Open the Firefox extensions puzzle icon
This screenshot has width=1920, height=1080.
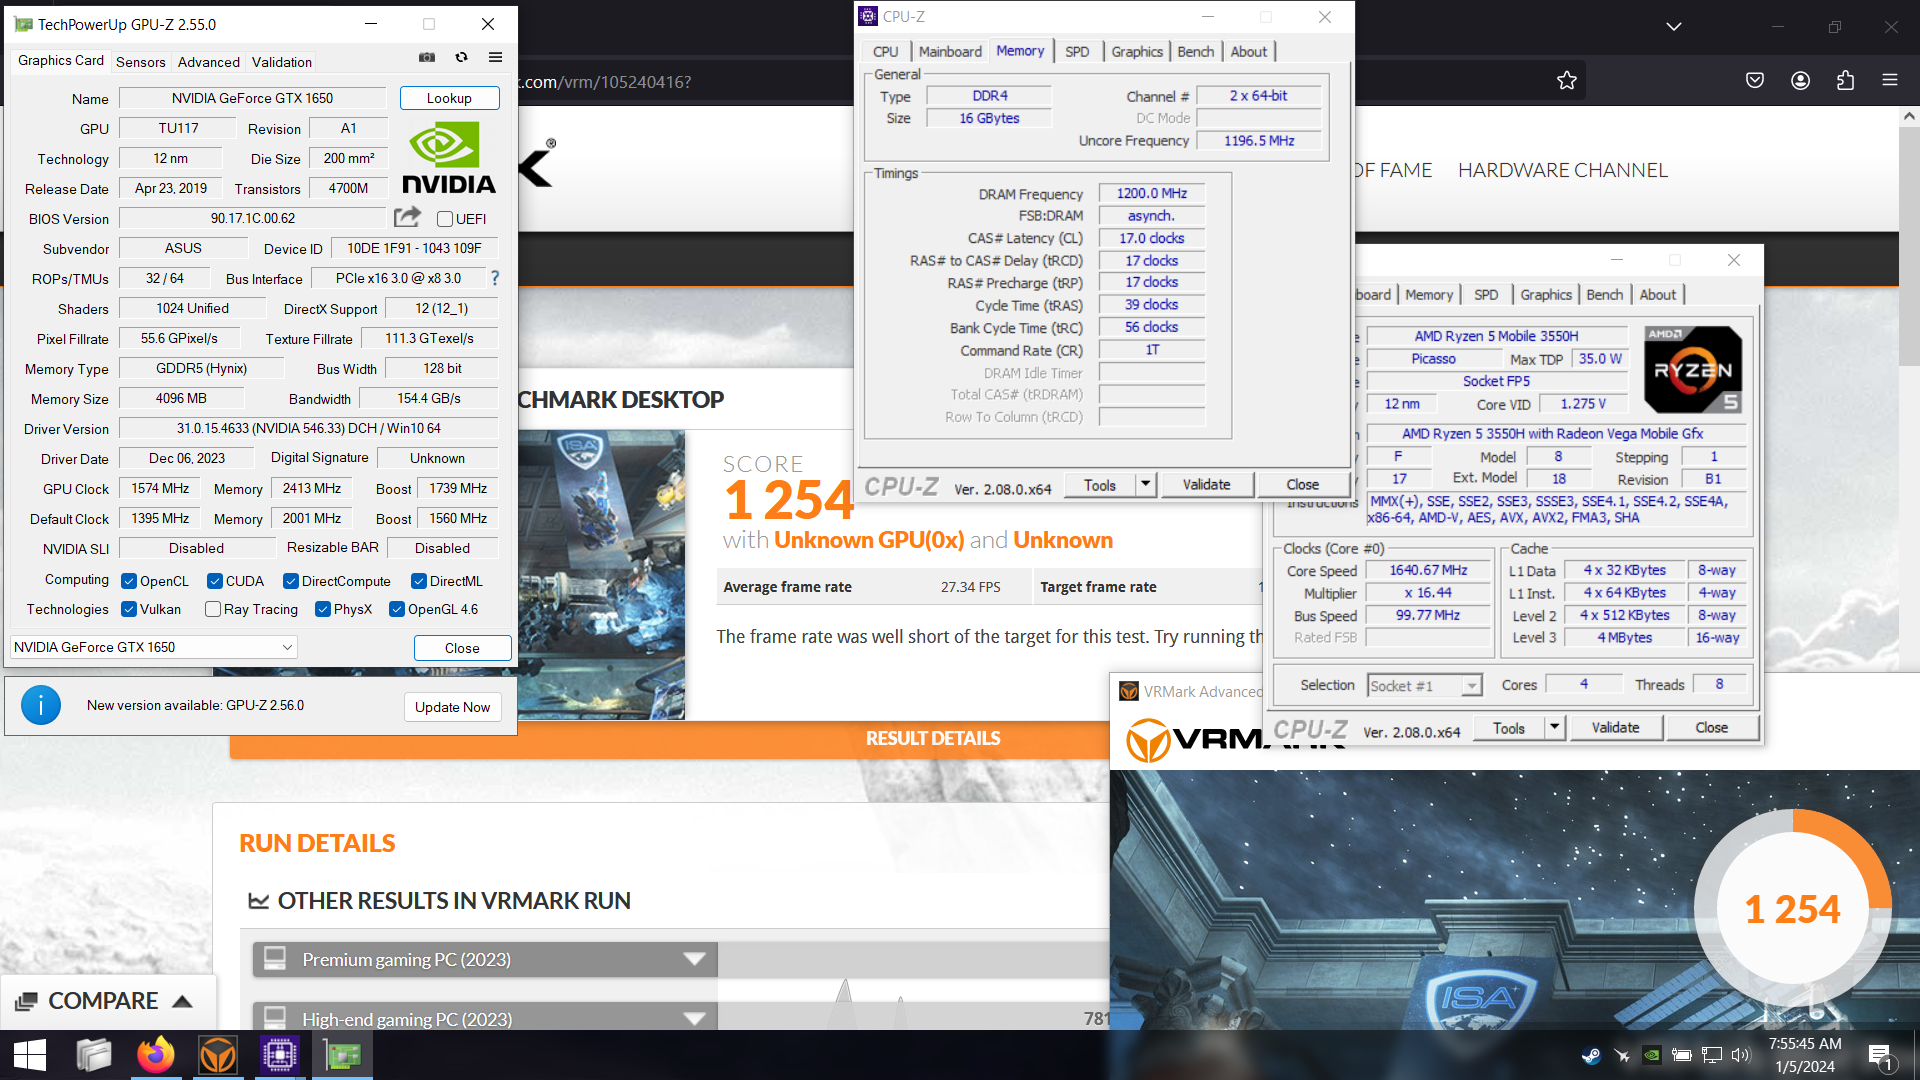tap(1845, 81)
